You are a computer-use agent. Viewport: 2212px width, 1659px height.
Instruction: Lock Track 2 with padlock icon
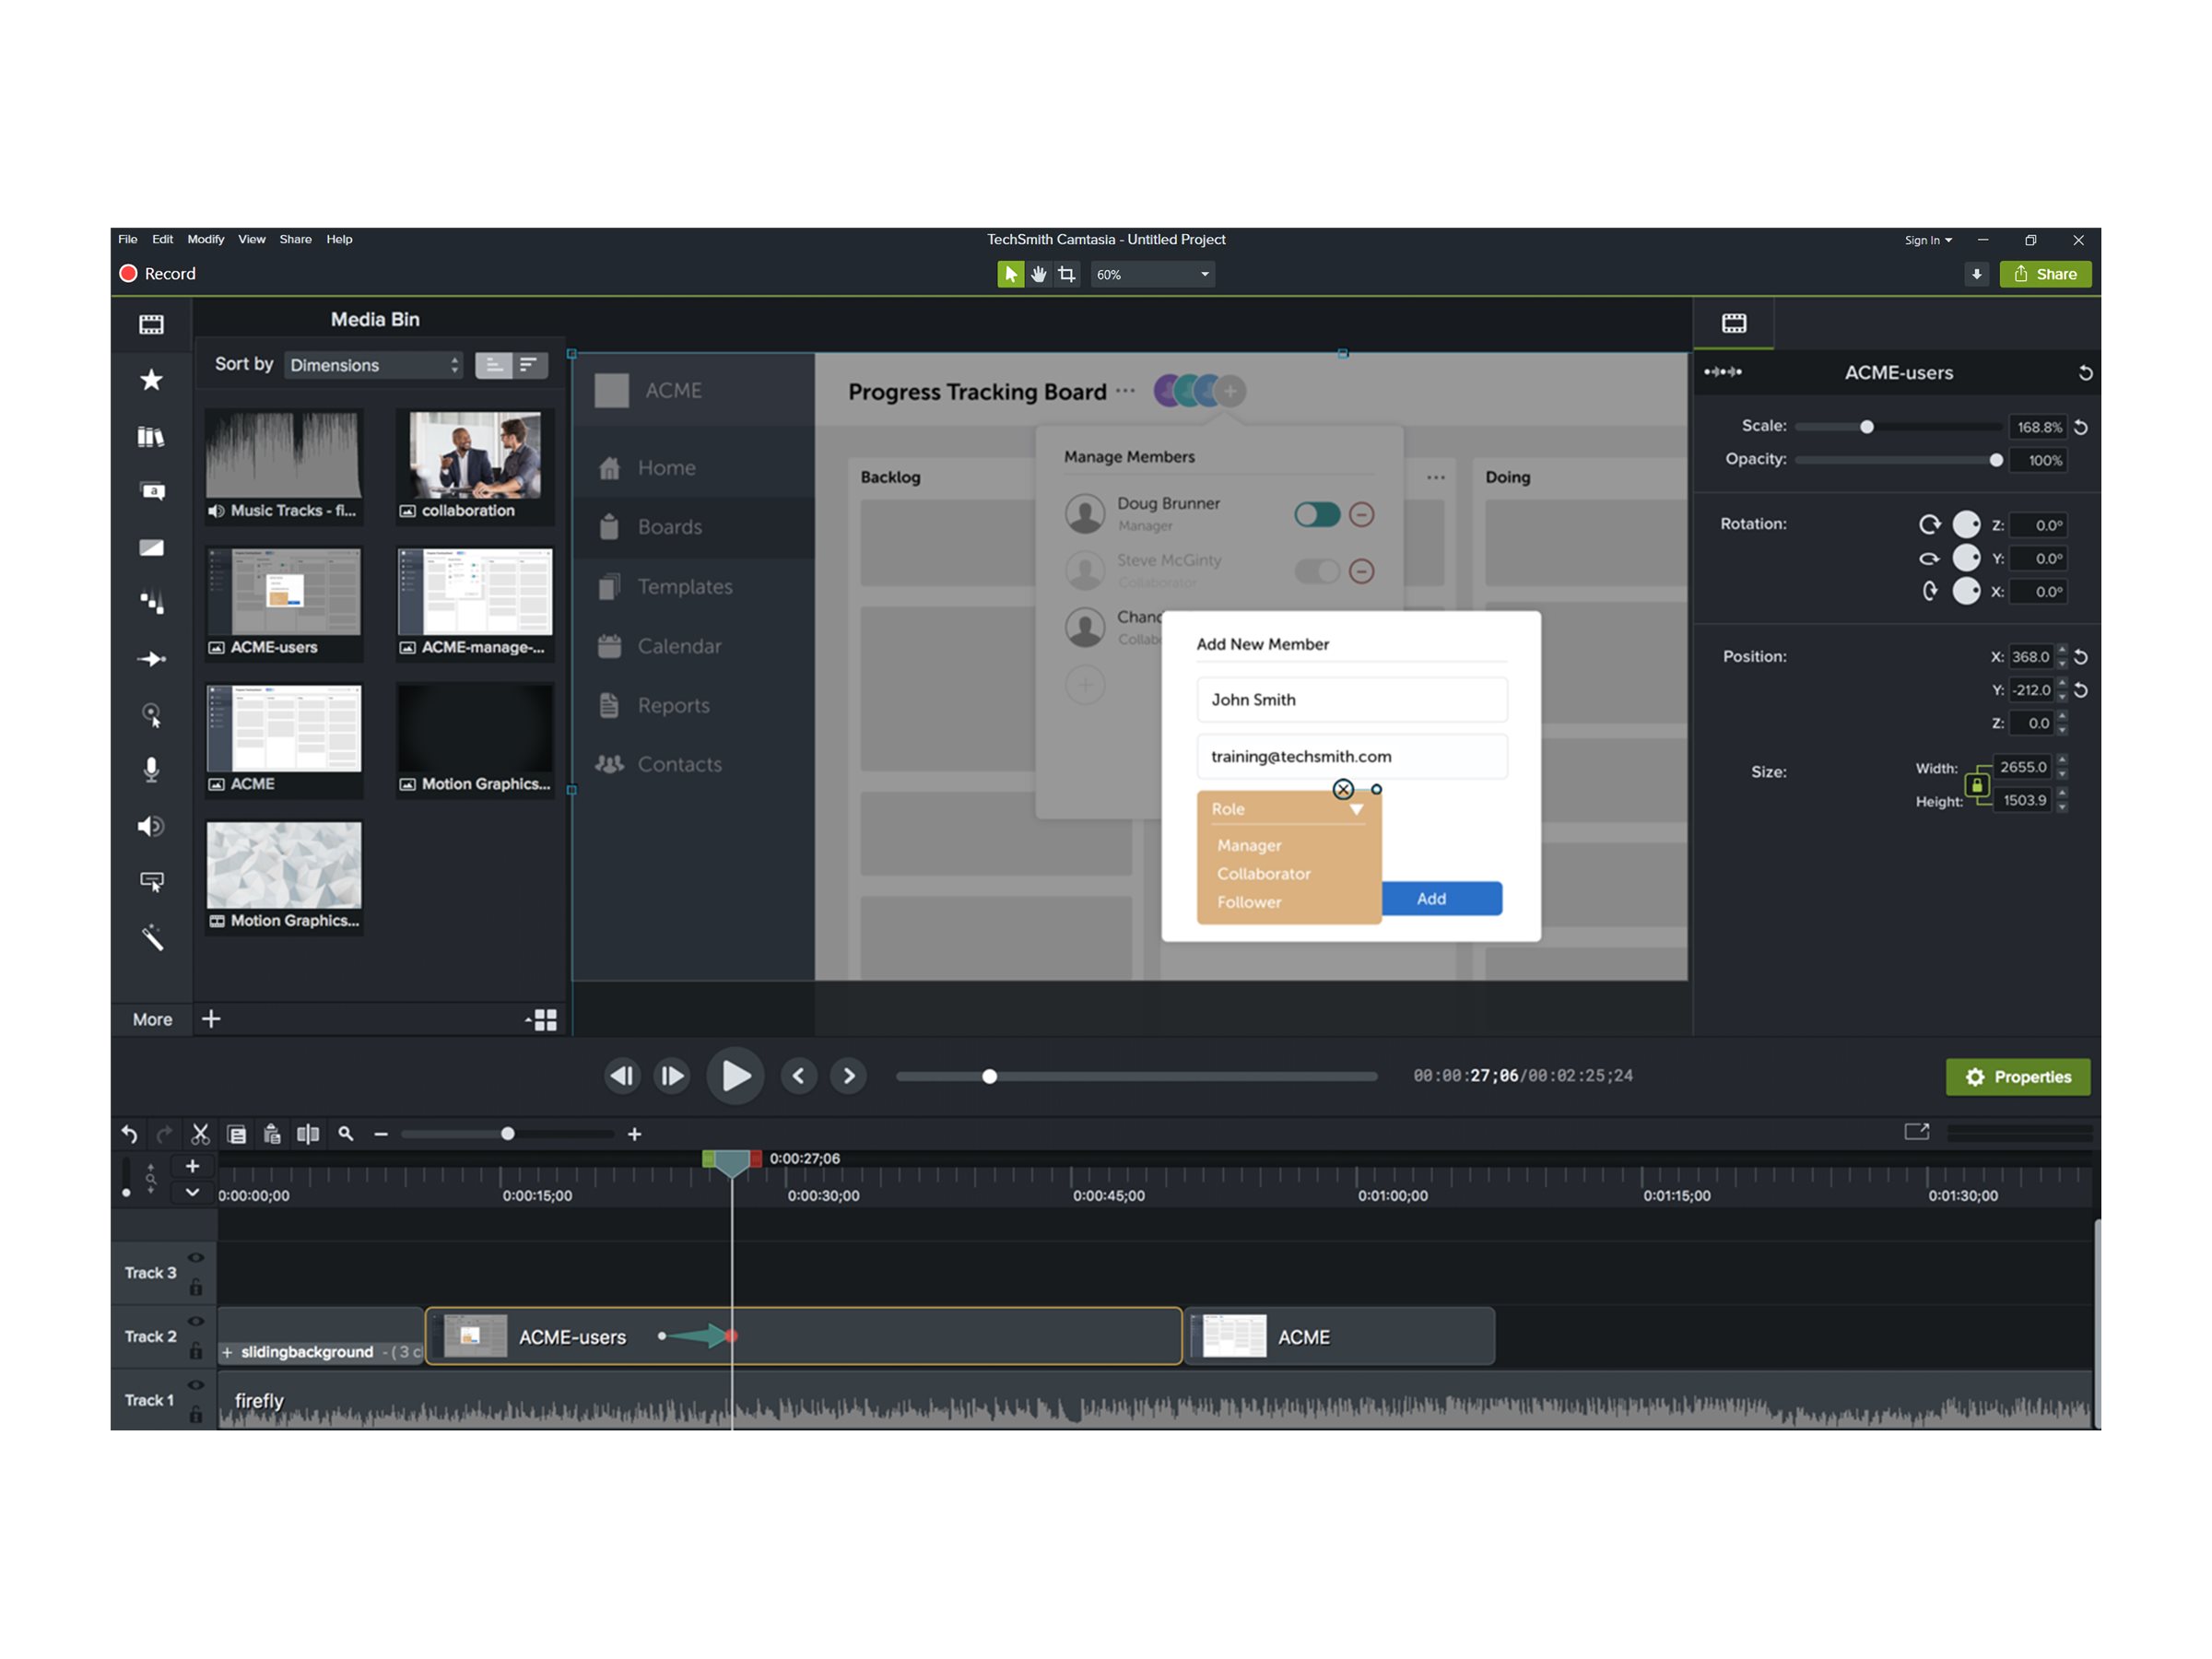coord(196,1351)
